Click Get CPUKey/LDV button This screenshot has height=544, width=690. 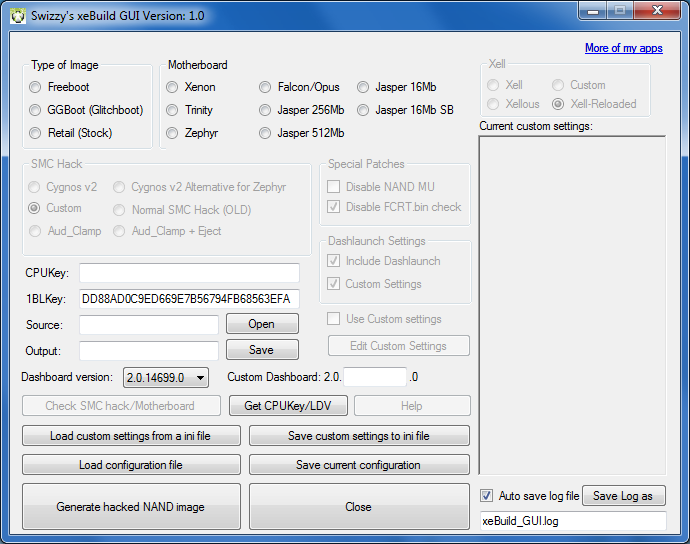coord(288,406)
